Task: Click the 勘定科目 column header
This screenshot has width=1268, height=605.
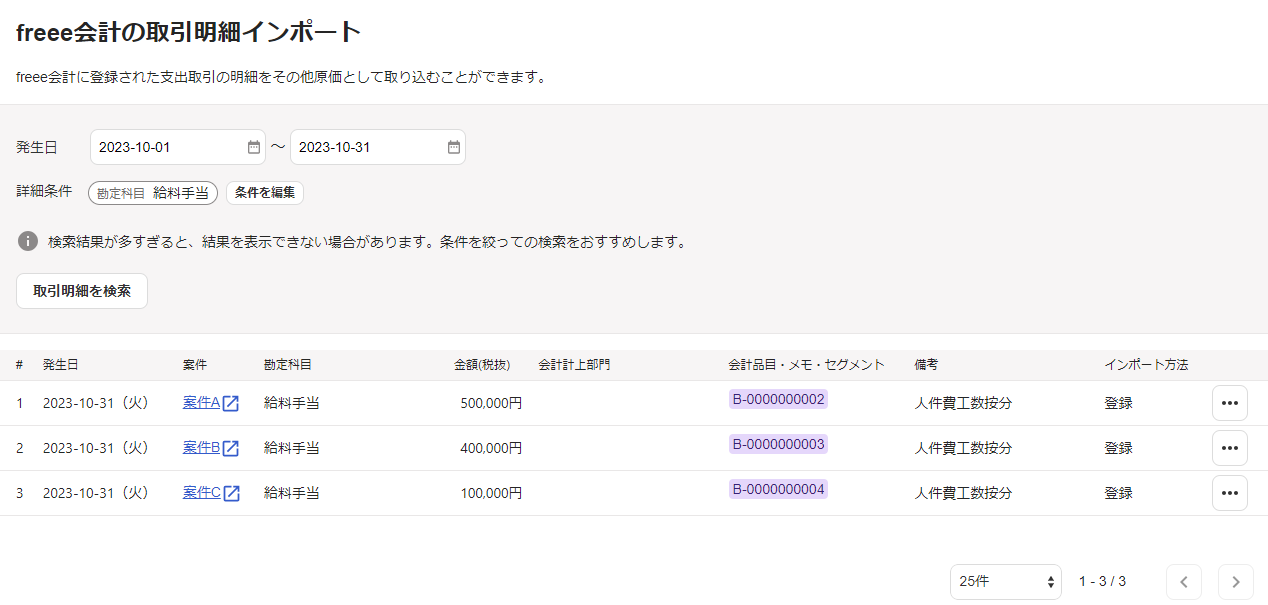Action: coord(288,365)
